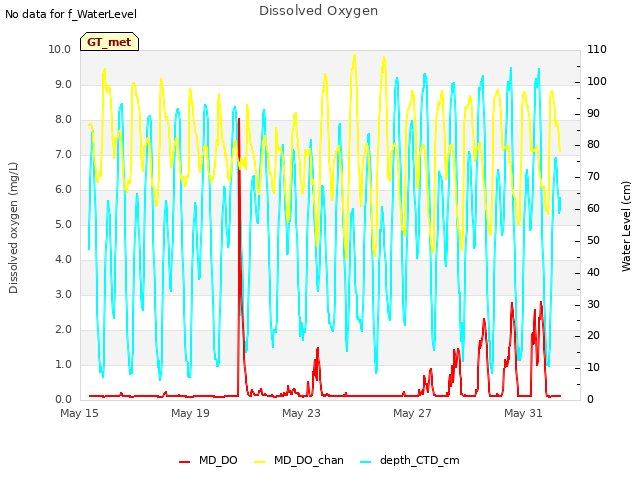Screen dimensions: 640x480
Task: Click the May 23 date tick label
Action: point(301,413)
